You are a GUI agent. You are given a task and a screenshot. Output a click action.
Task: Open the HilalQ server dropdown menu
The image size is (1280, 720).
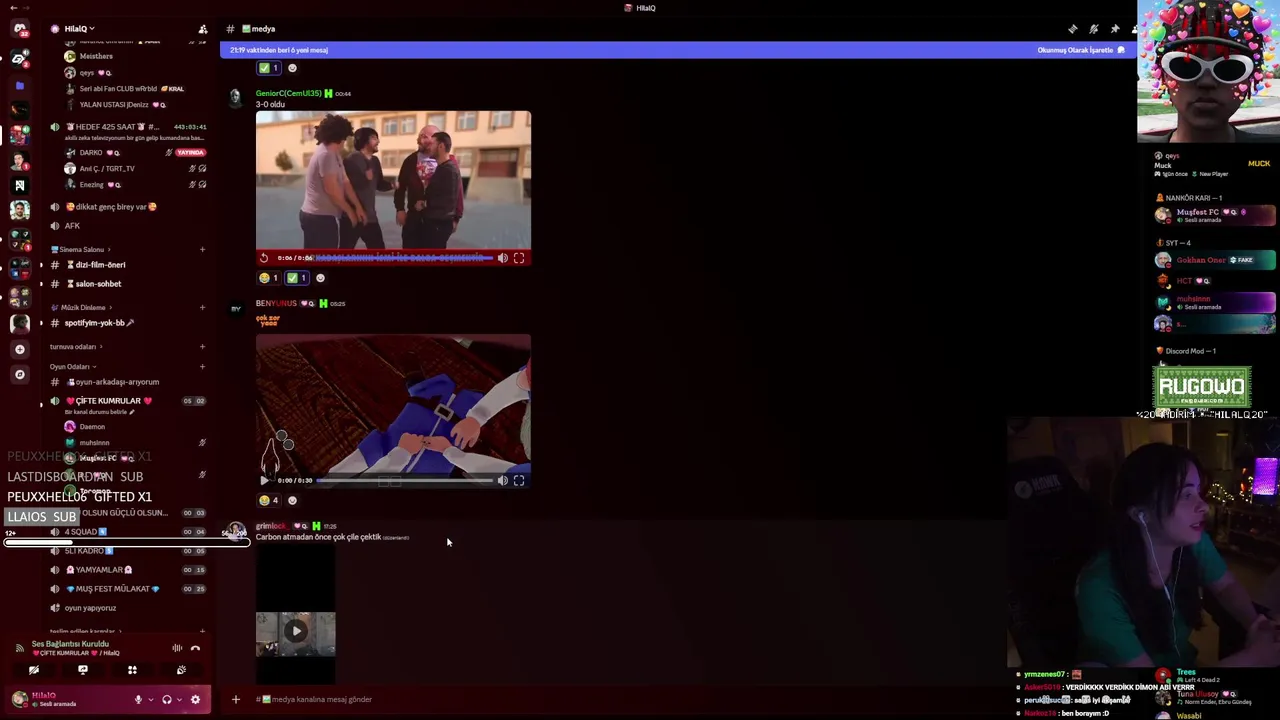[80, 29]
